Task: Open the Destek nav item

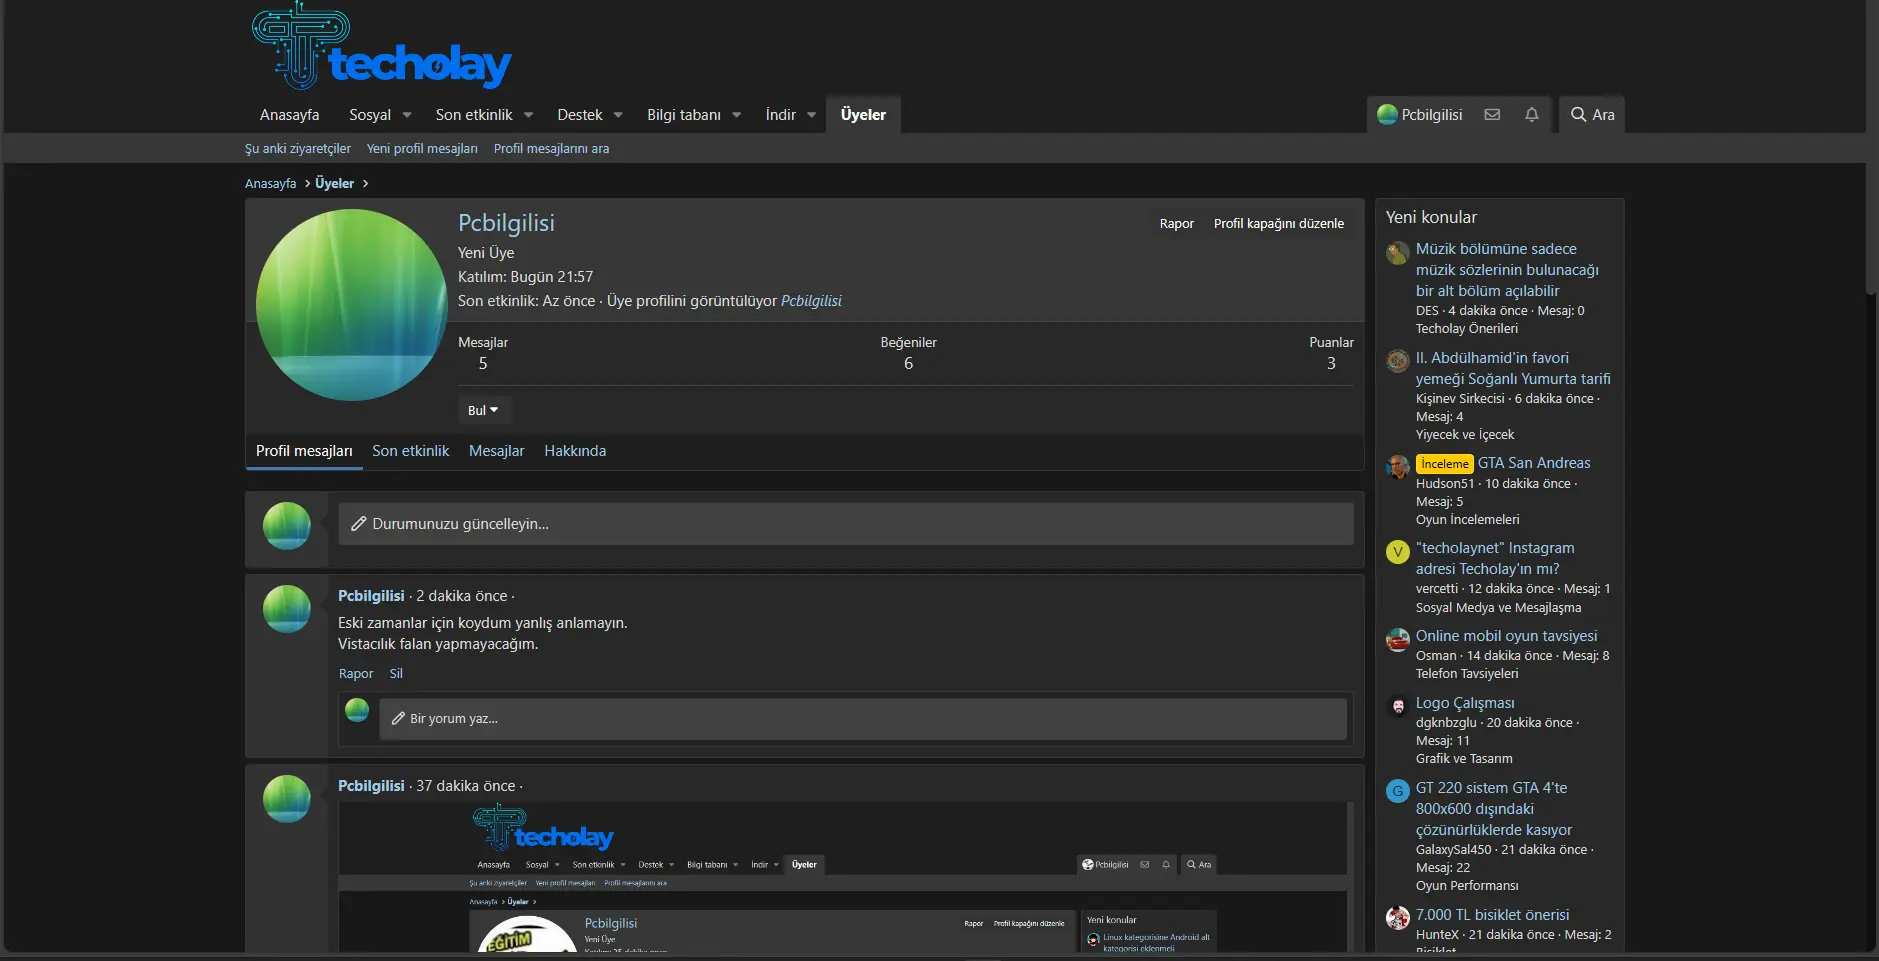Action: pyautogui.click(x=580, y=115)
